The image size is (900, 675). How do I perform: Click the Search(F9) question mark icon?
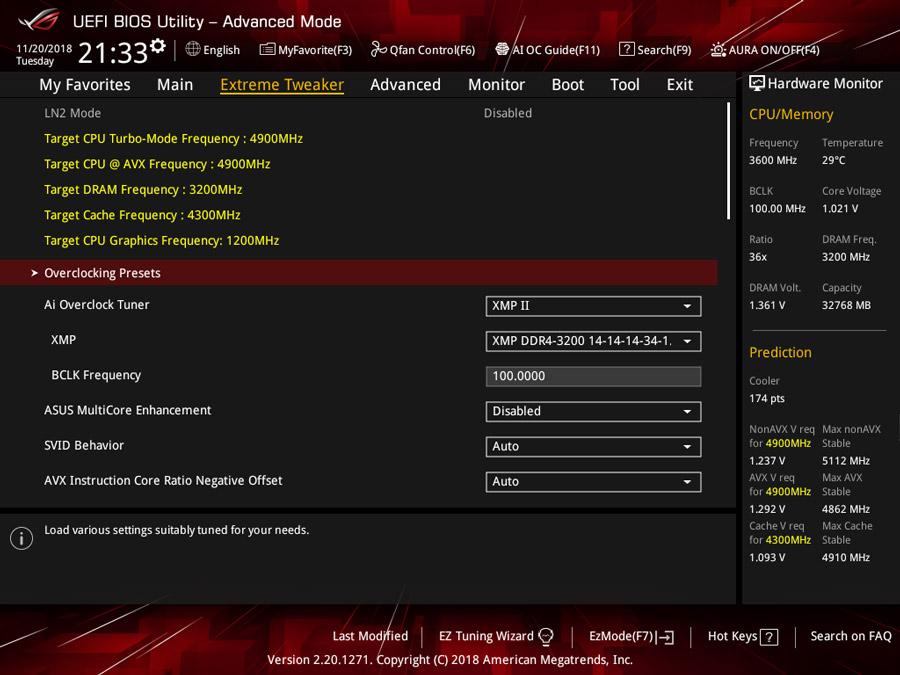[627, 49]
